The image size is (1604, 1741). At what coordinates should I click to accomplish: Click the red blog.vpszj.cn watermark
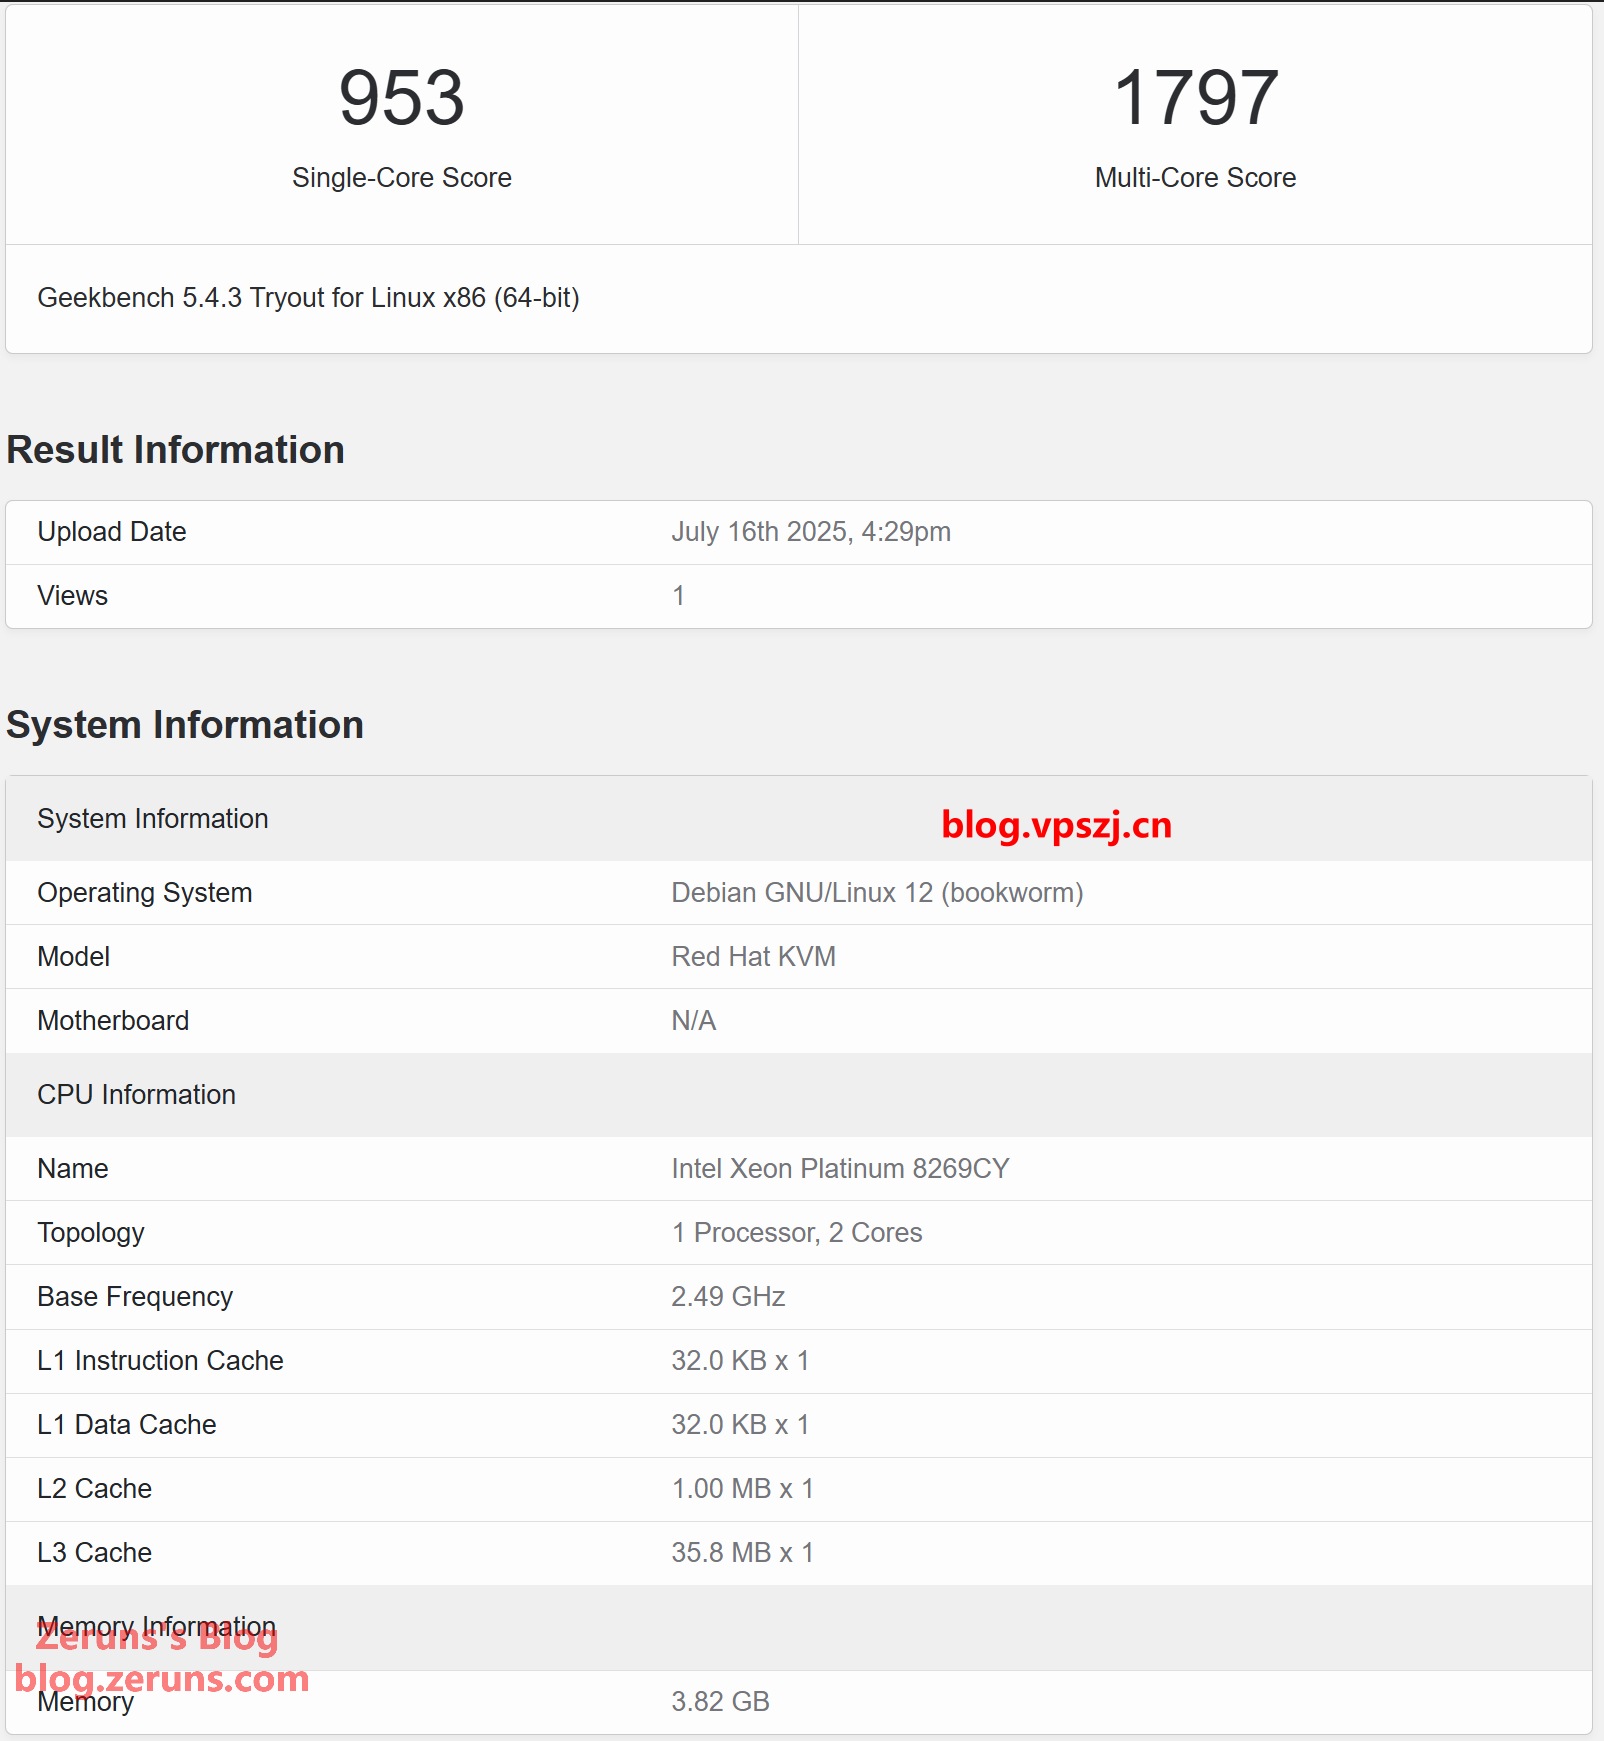click(1056, 825)
